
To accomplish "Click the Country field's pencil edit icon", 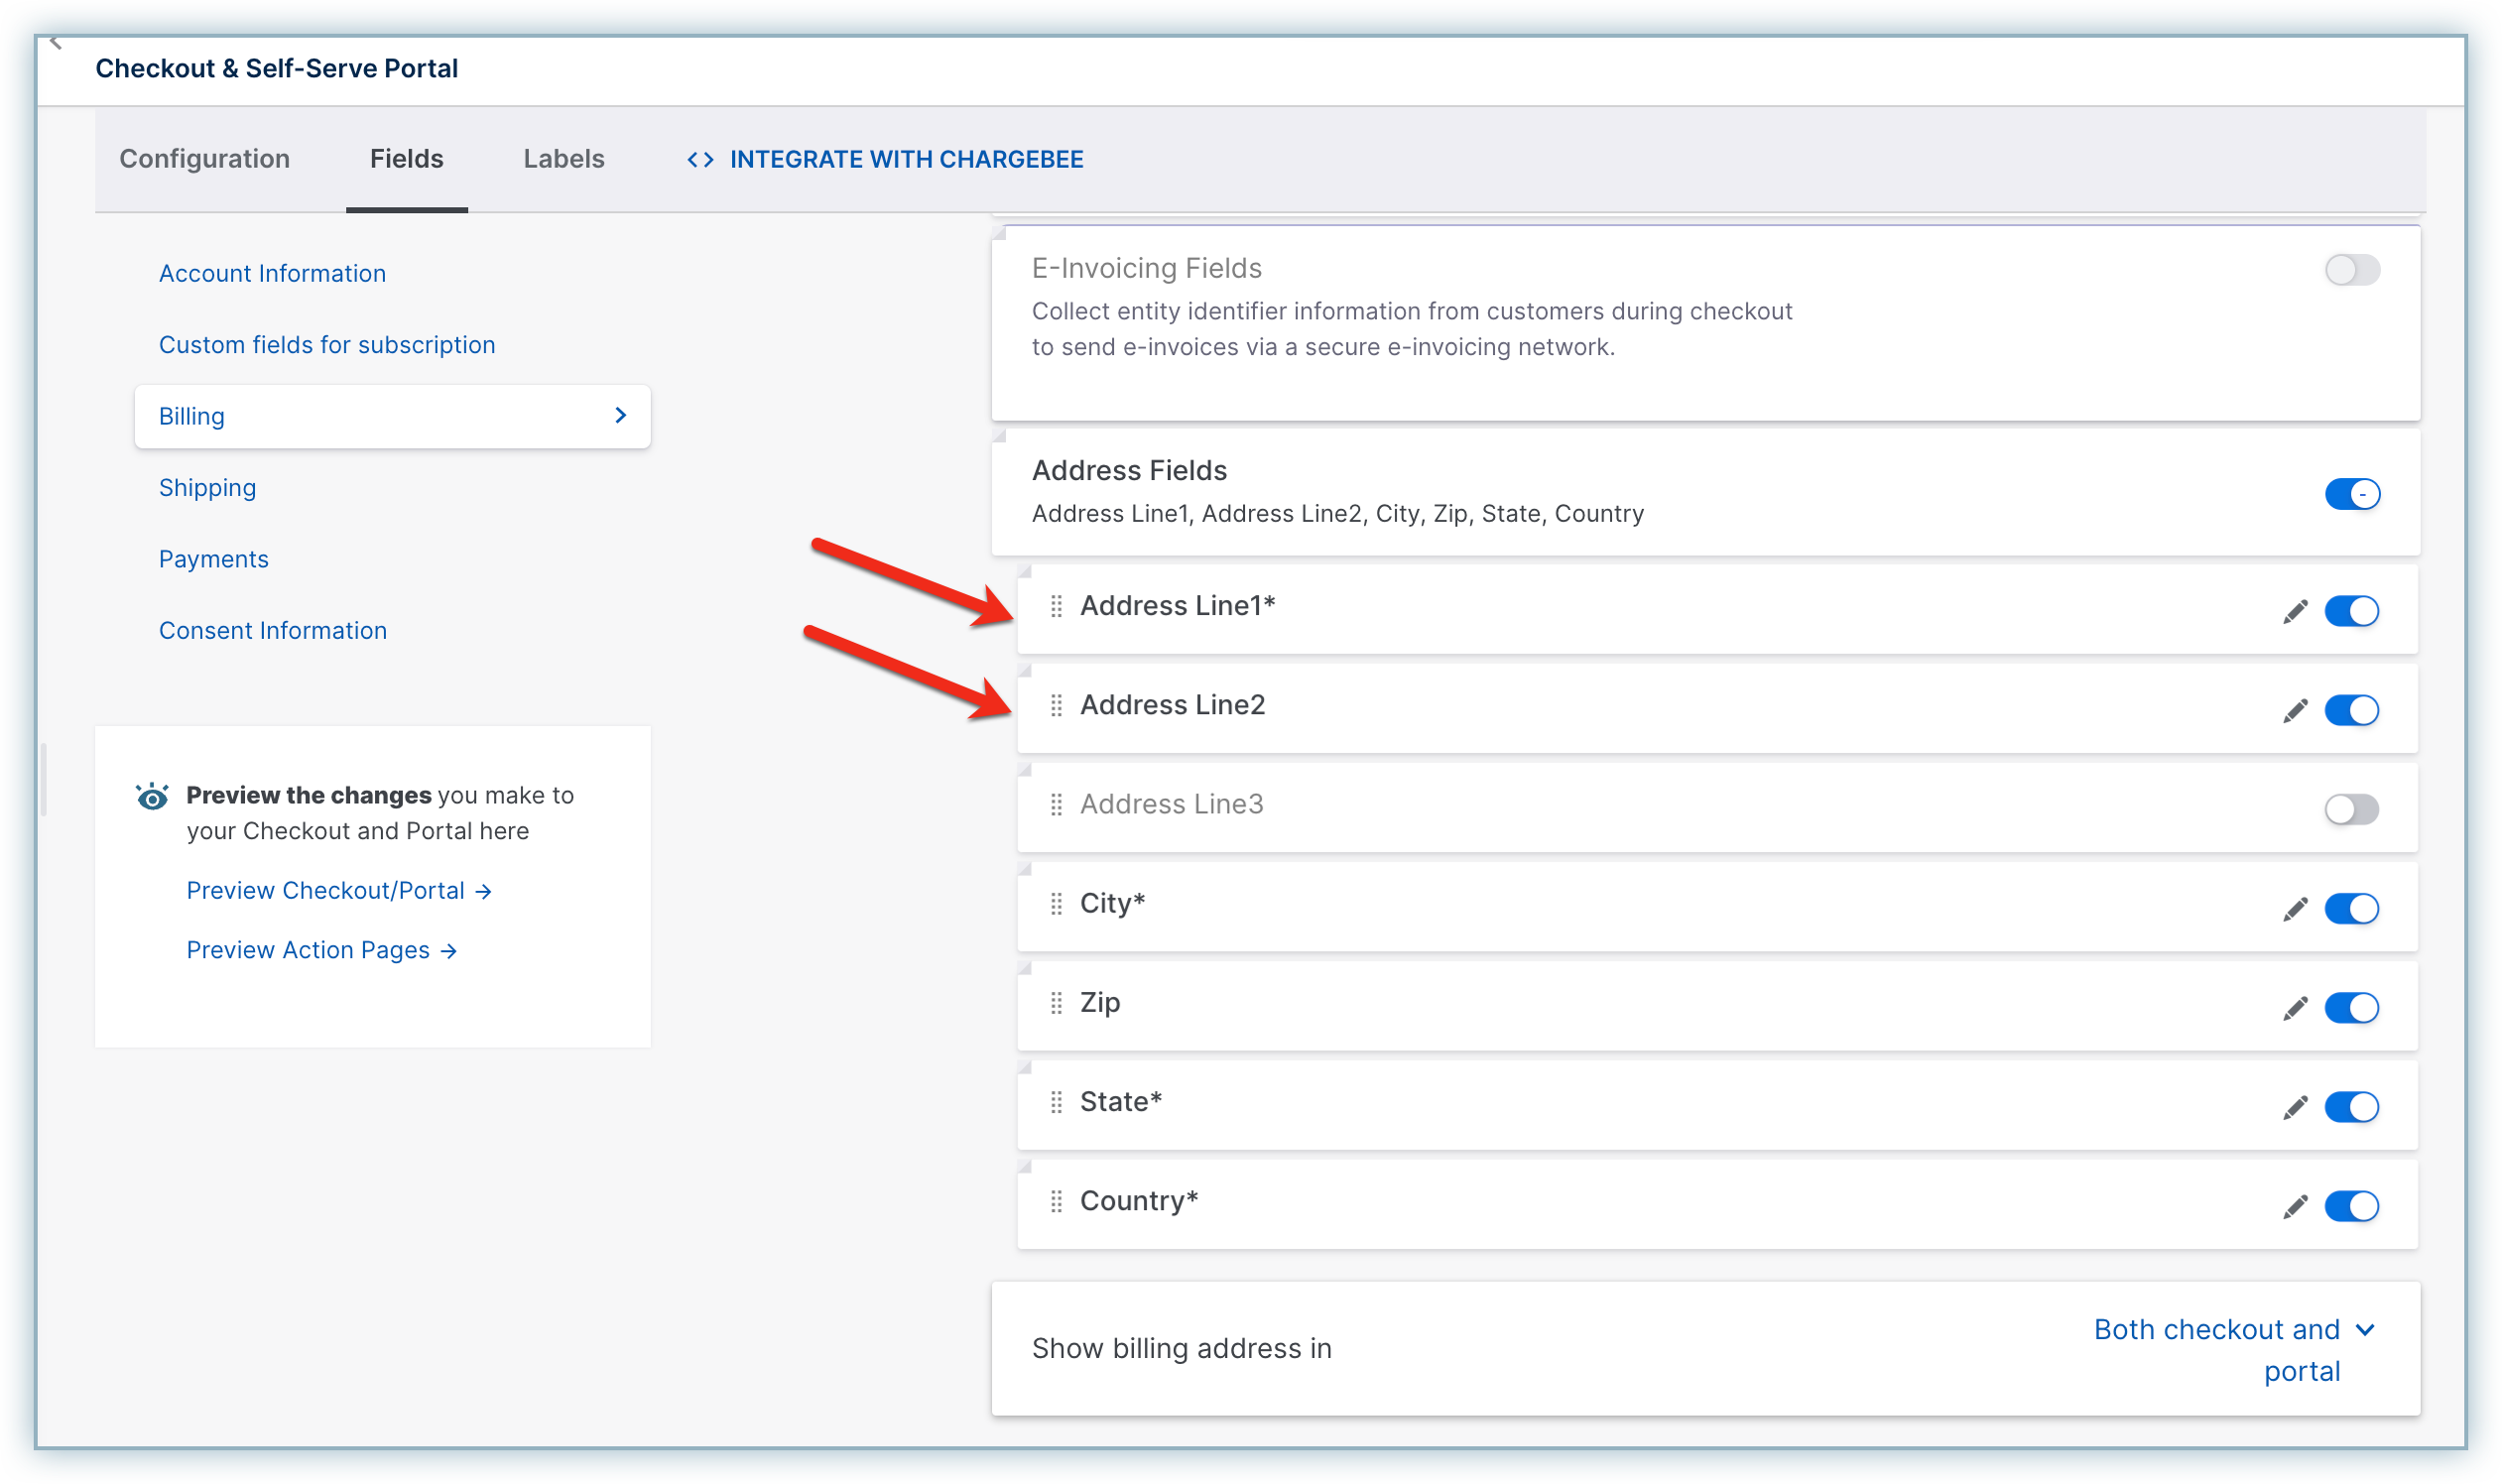I will pyautogui.click(x=2294, y=1206).
